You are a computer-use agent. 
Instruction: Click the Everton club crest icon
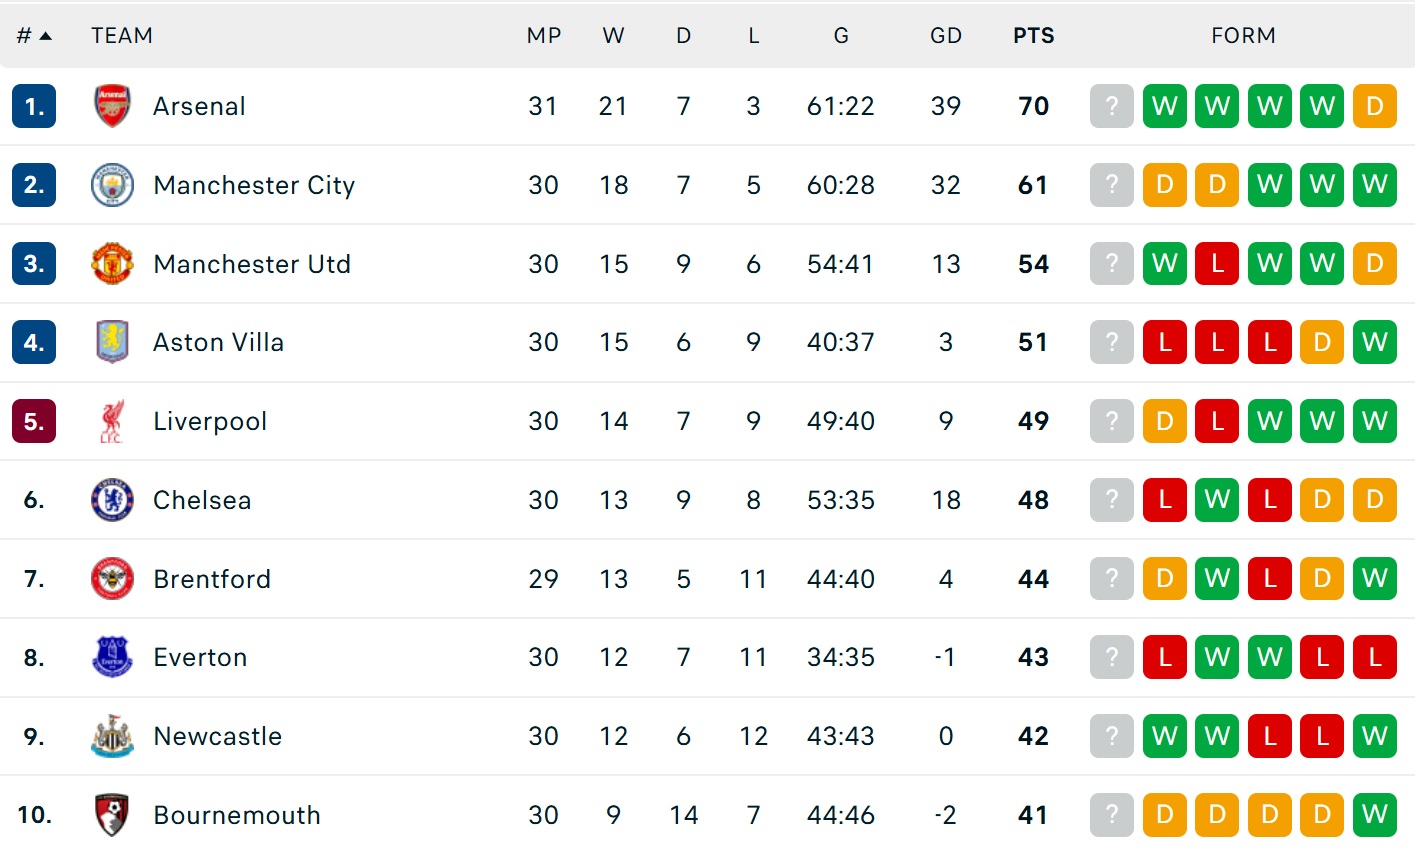[x=112, y=657]
